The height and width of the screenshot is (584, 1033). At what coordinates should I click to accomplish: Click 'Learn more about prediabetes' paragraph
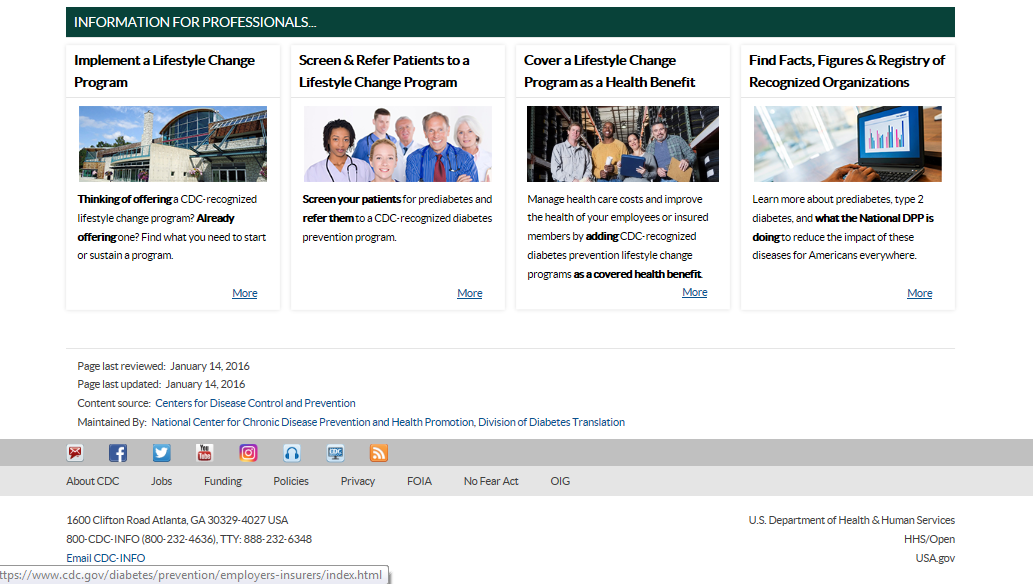point(843,227)
